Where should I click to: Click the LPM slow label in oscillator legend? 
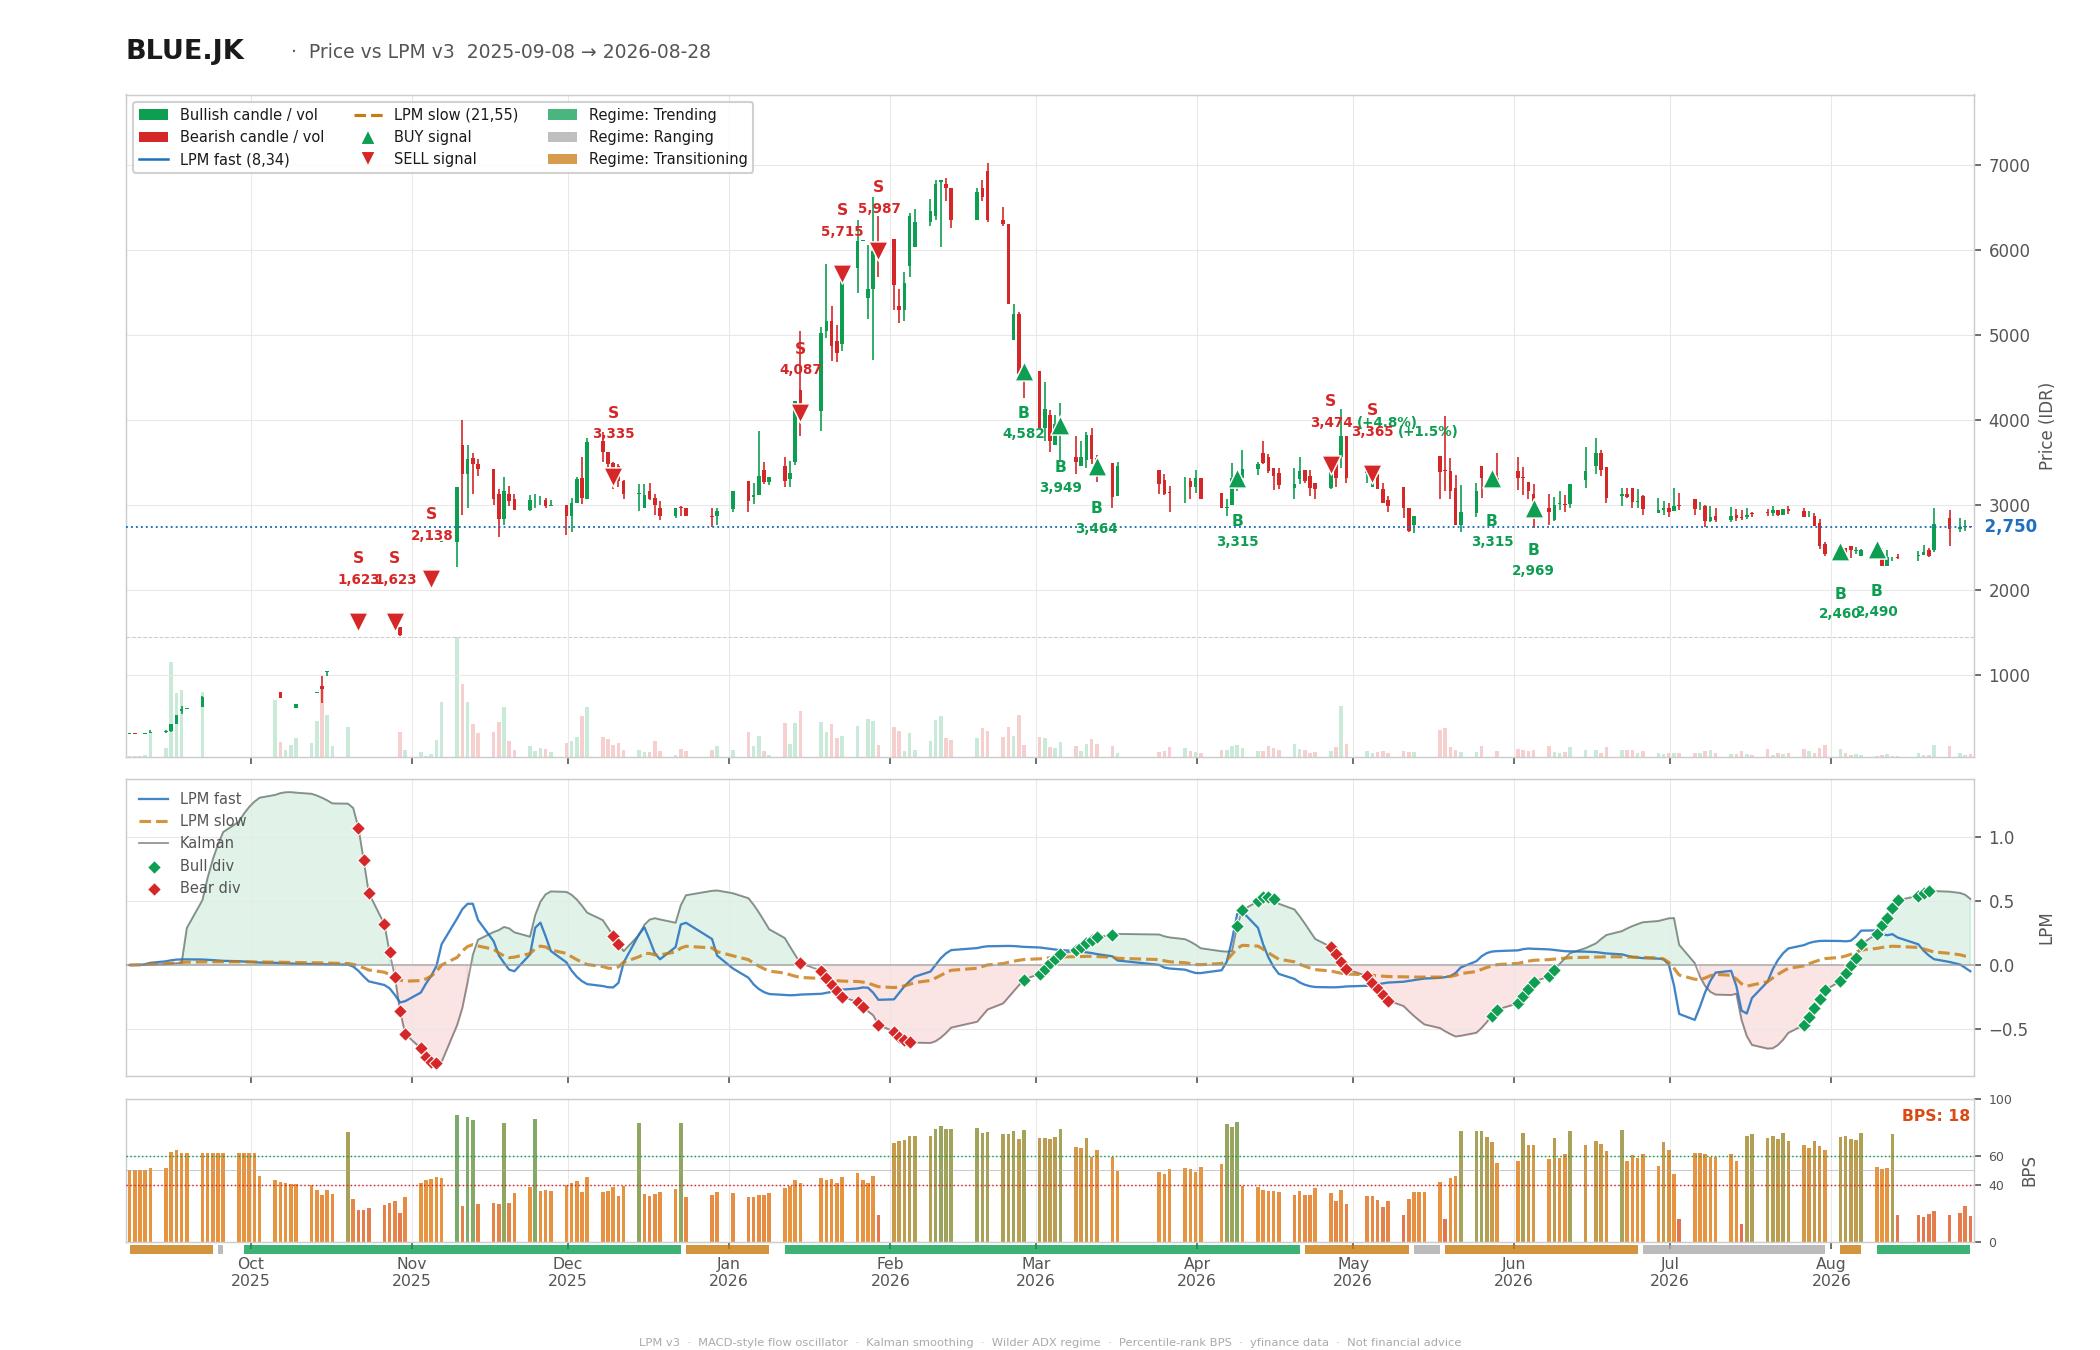(x=213, y=821)
